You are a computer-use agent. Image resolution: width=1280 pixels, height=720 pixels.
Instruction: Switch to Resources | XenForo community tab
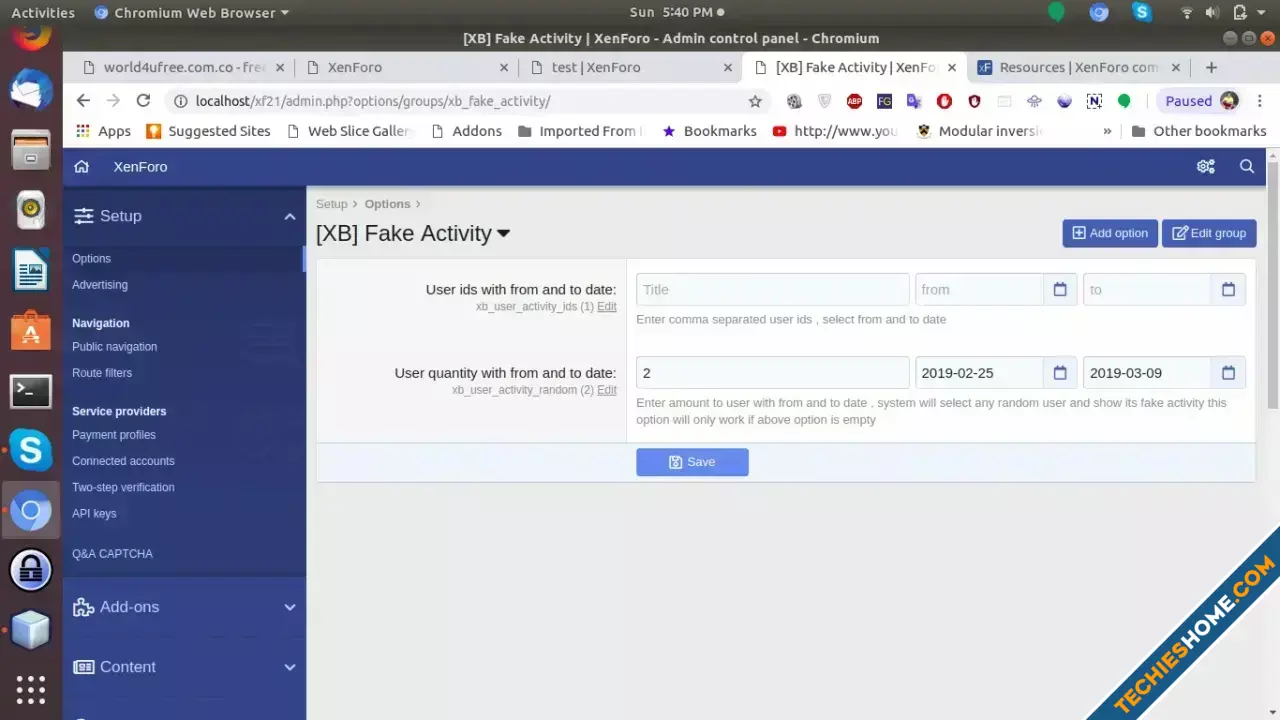tap(1079, 68)
